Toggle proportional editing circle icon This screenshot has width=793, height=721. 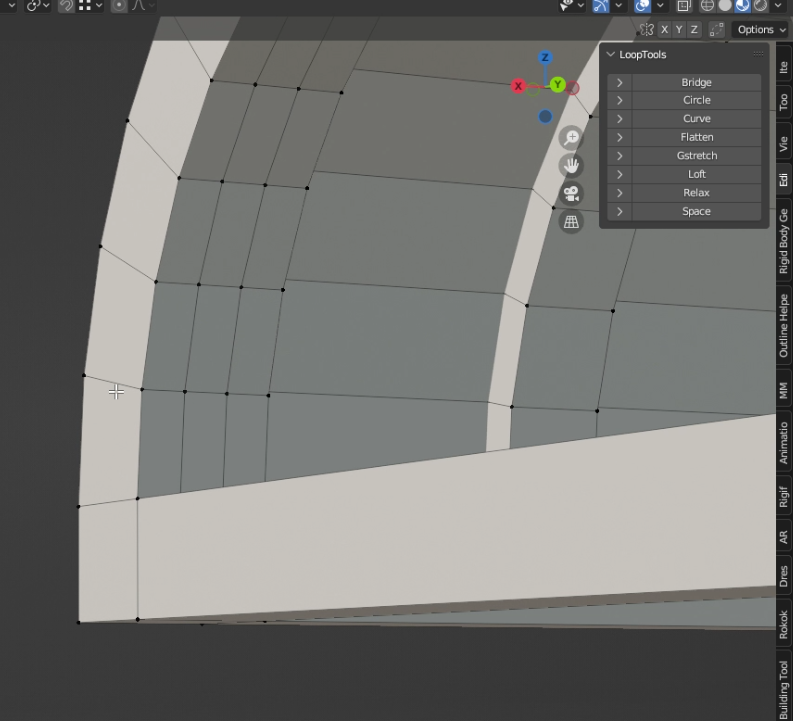119,6
